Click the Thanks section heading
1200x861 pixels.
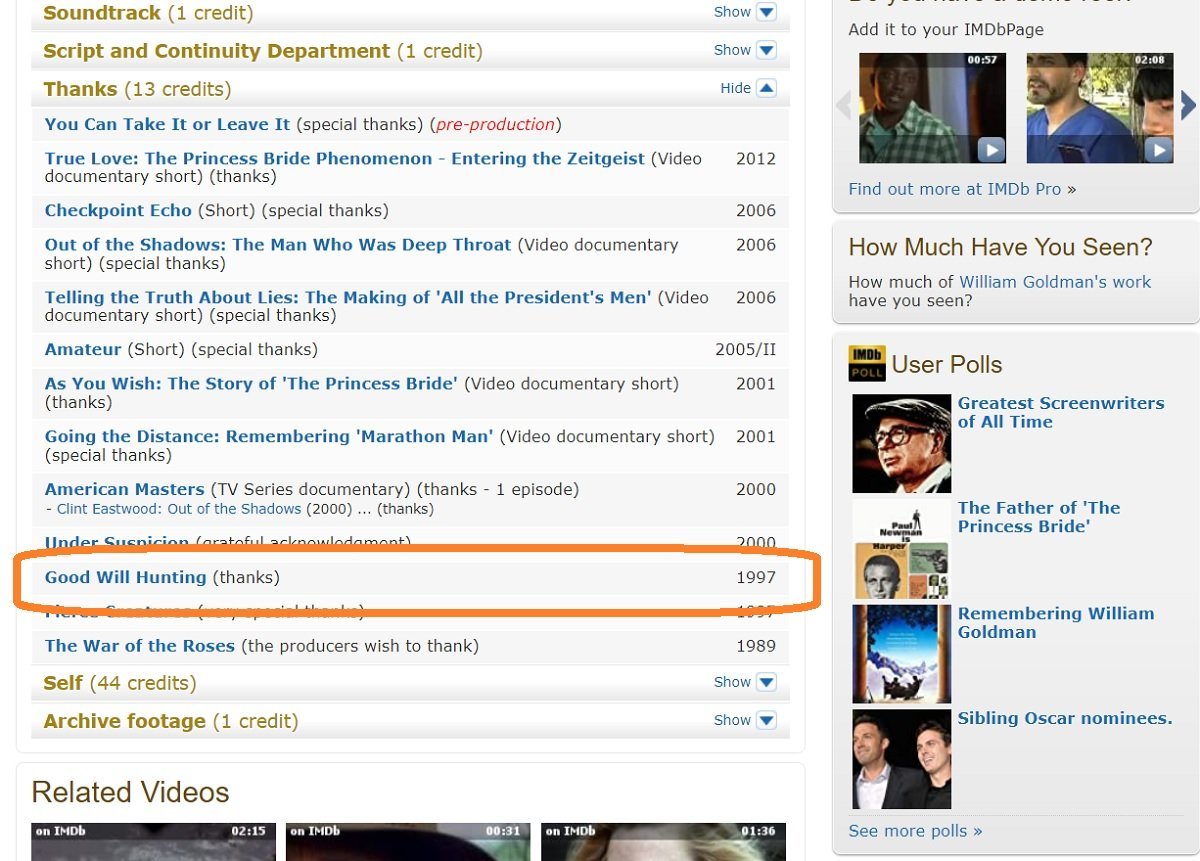(x=80, y=89)
